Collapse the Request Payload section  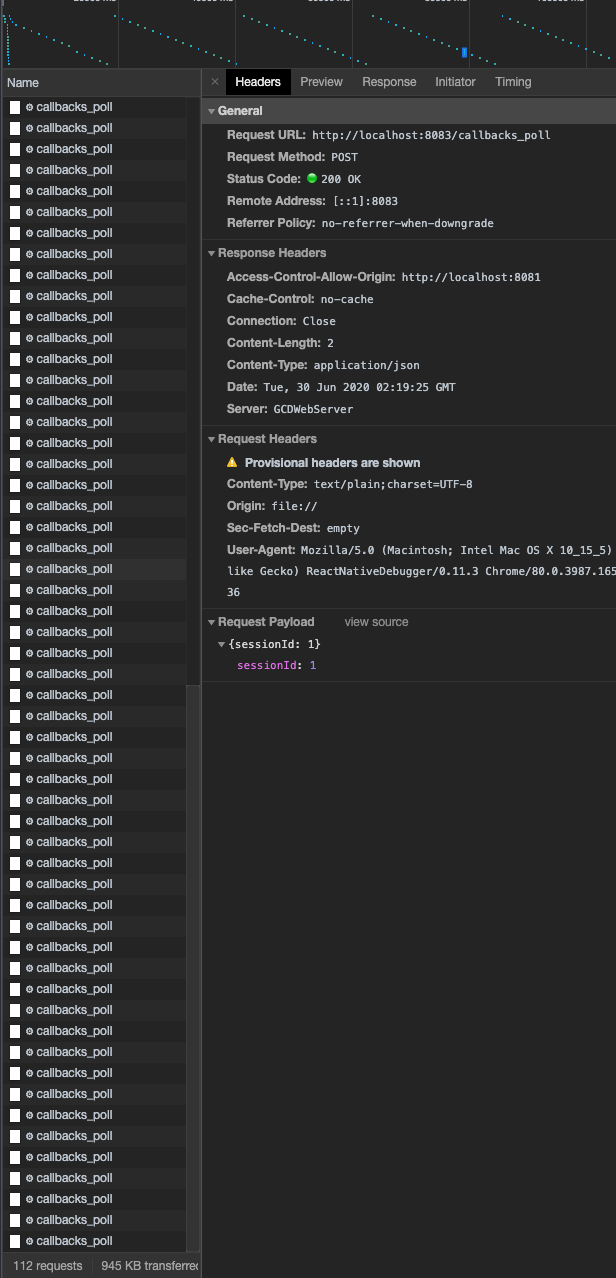point(210,621)
